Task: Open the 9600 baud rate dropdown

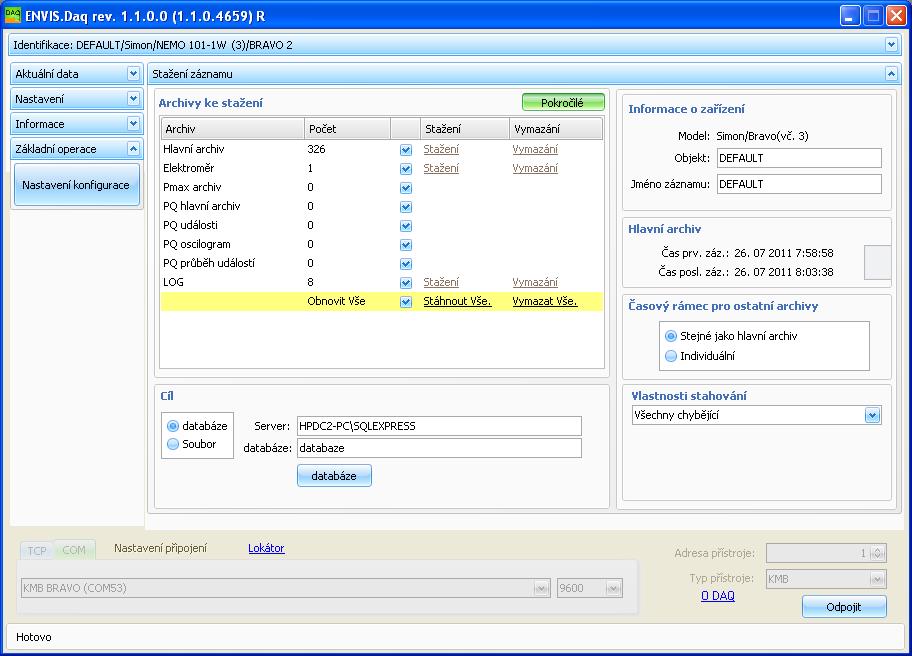Action: 614,588
